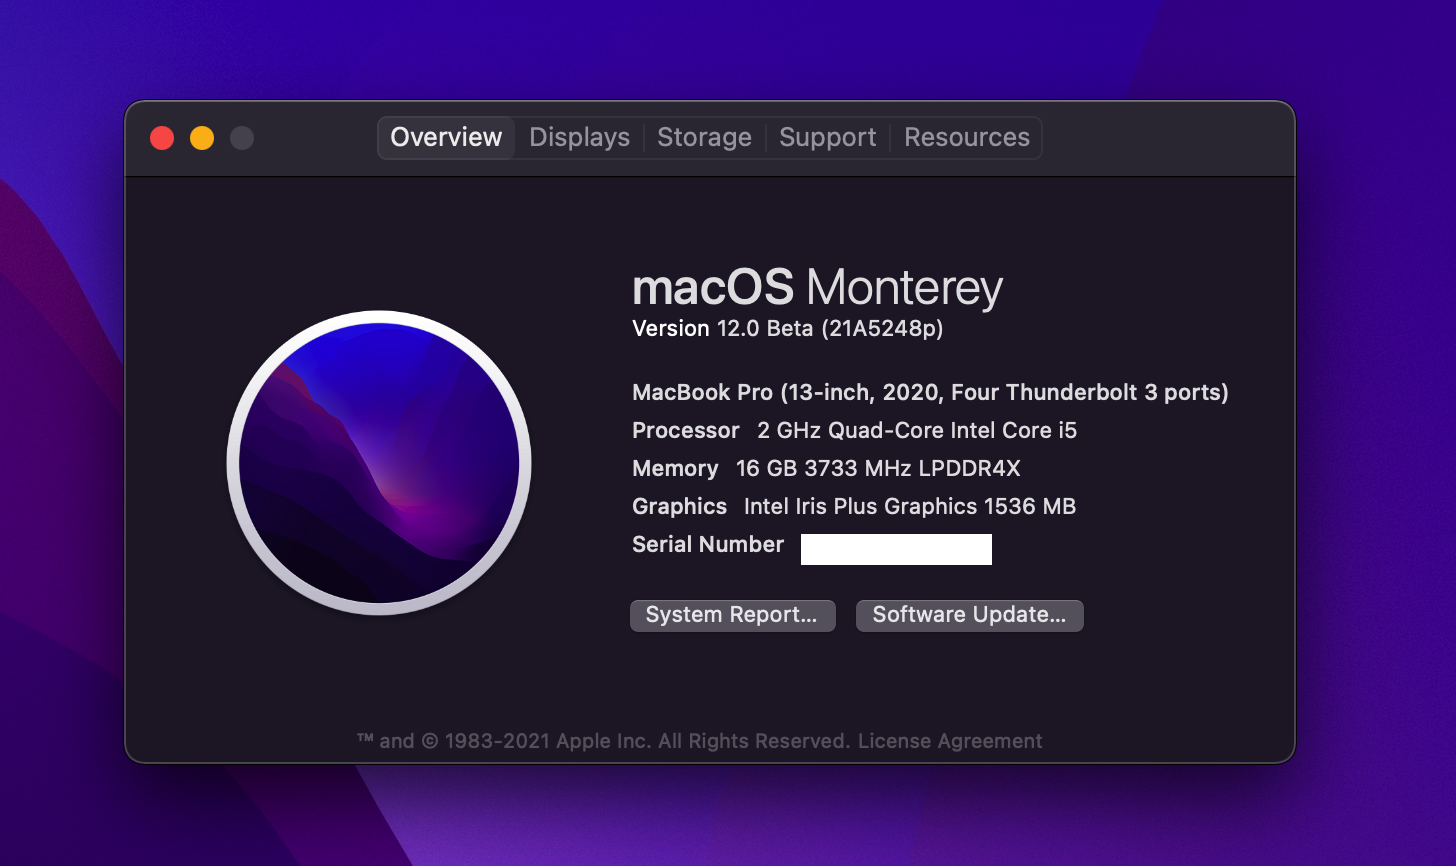Open the License Agreement link

[x=950, y=741]
